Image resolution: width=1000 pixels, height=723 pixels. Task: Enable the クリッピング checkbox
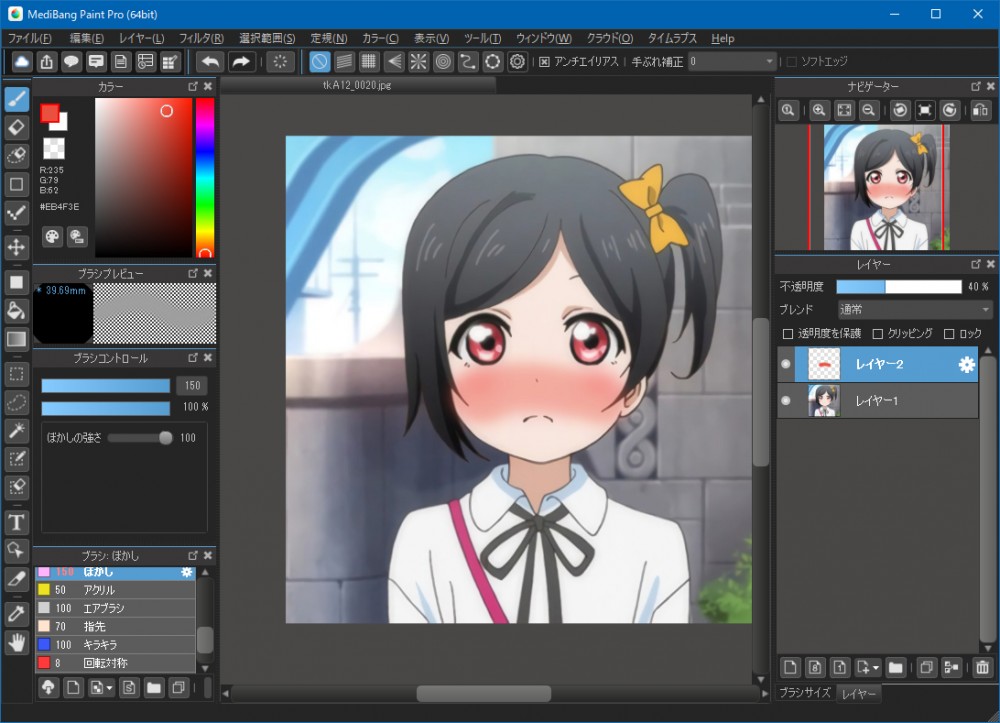coord(878,333)
